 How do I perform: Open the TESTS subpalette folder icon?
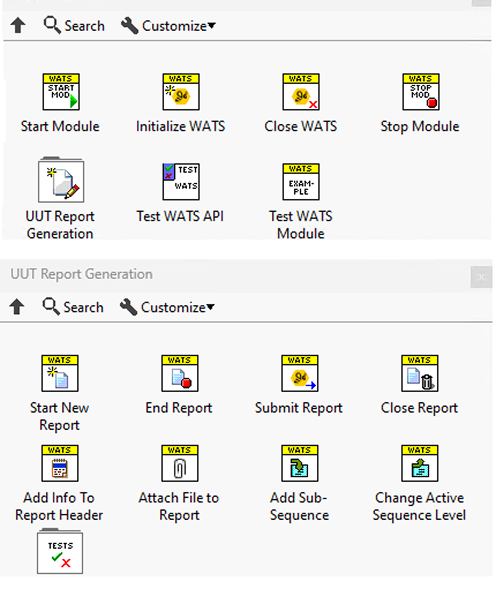[60, 551]
